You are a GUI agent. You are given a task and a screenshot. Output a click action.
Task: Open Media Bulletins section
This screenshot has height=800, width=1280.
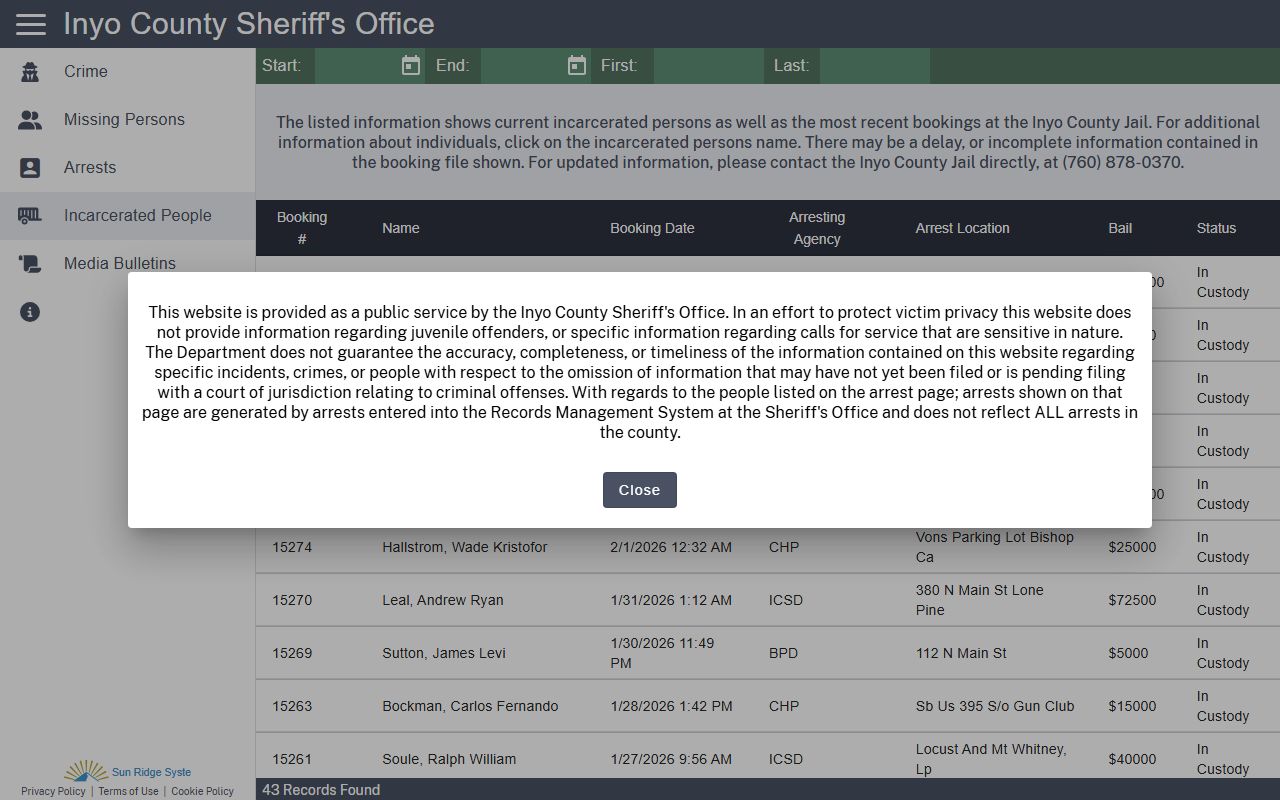(120, 264)
